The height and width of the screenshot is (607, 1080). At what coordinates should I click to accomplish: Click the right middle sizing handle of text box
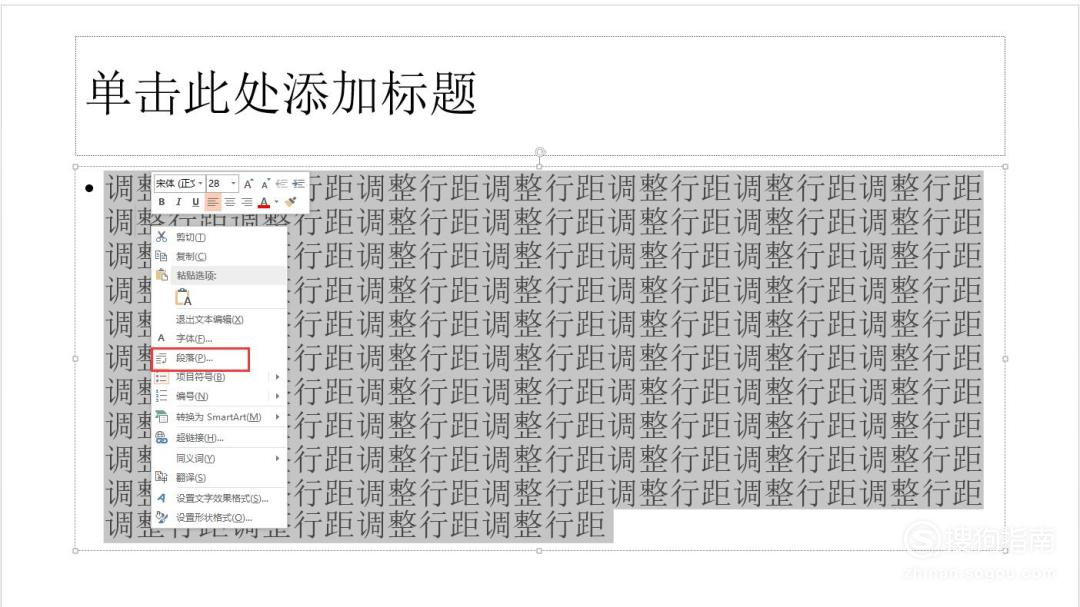pyautogui.click(x=1006, y=359)
